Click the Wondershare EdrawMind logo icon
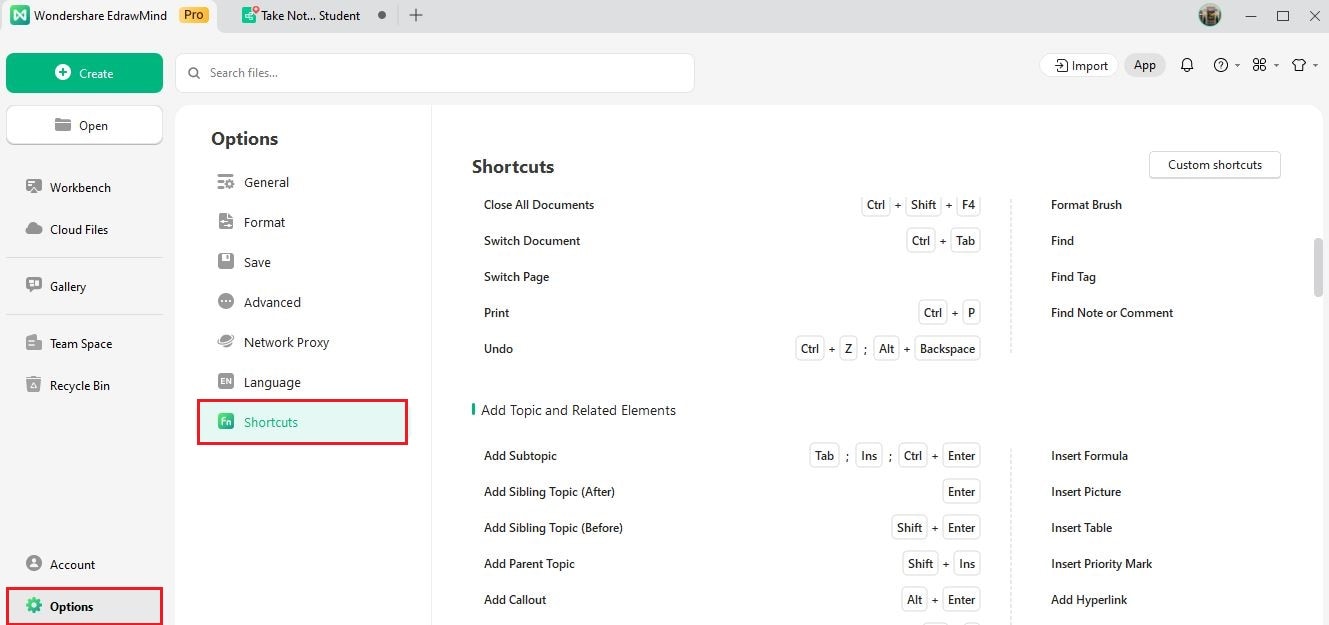Image resolution: width=1329 pixels, height=625 pixels. (x=19, y=15)
